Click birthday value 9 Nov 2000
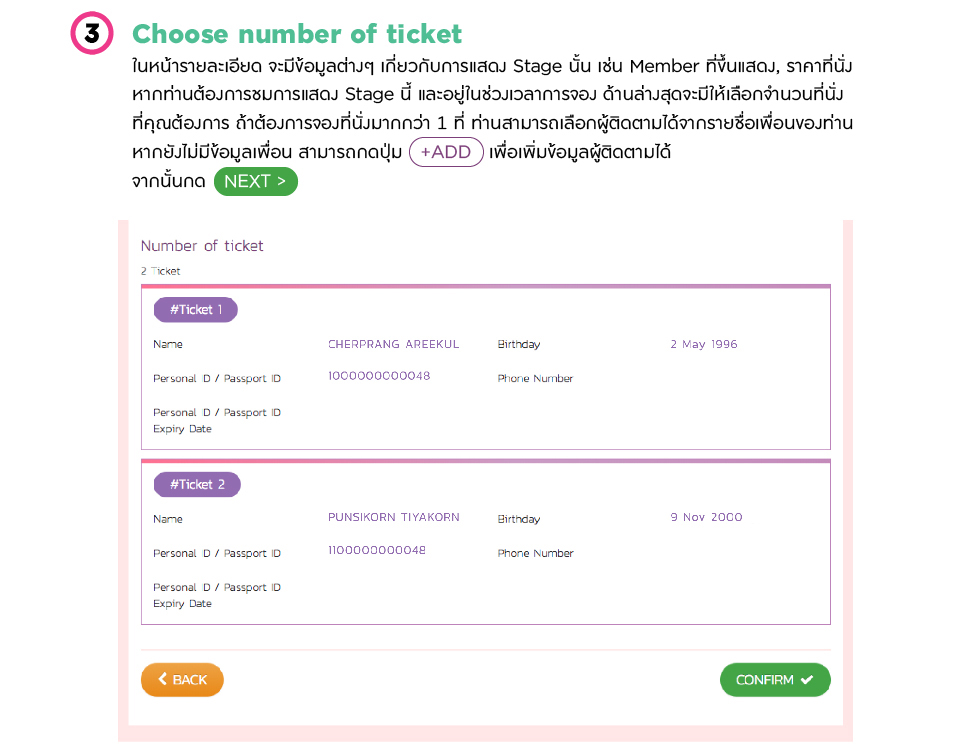Screen dimensions: 960x754 click(x=706, y=518)
